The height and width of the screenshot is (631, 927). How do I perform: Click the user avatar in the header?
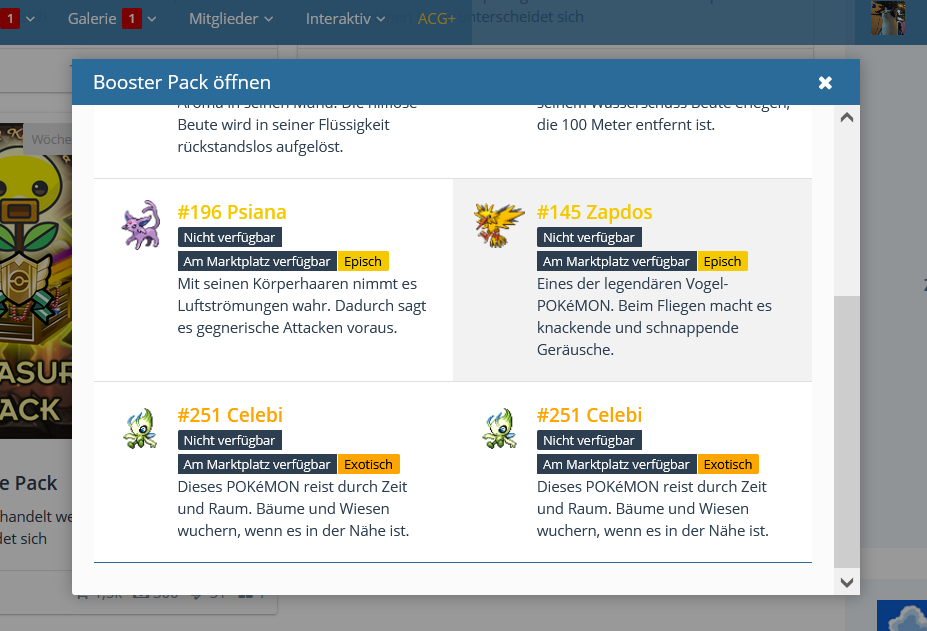(887, 18)
